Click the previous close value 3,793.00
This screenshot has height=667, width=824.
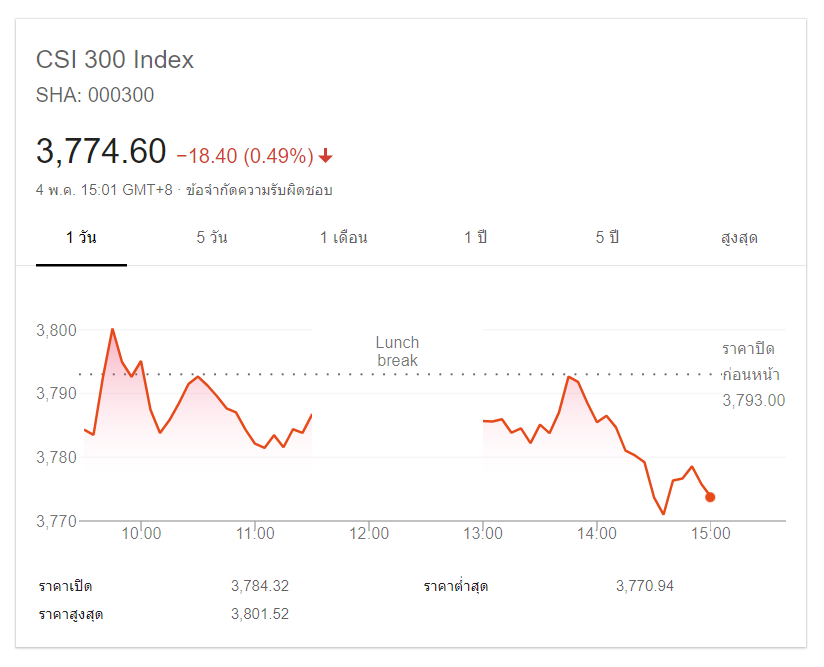tap(753, 401)
